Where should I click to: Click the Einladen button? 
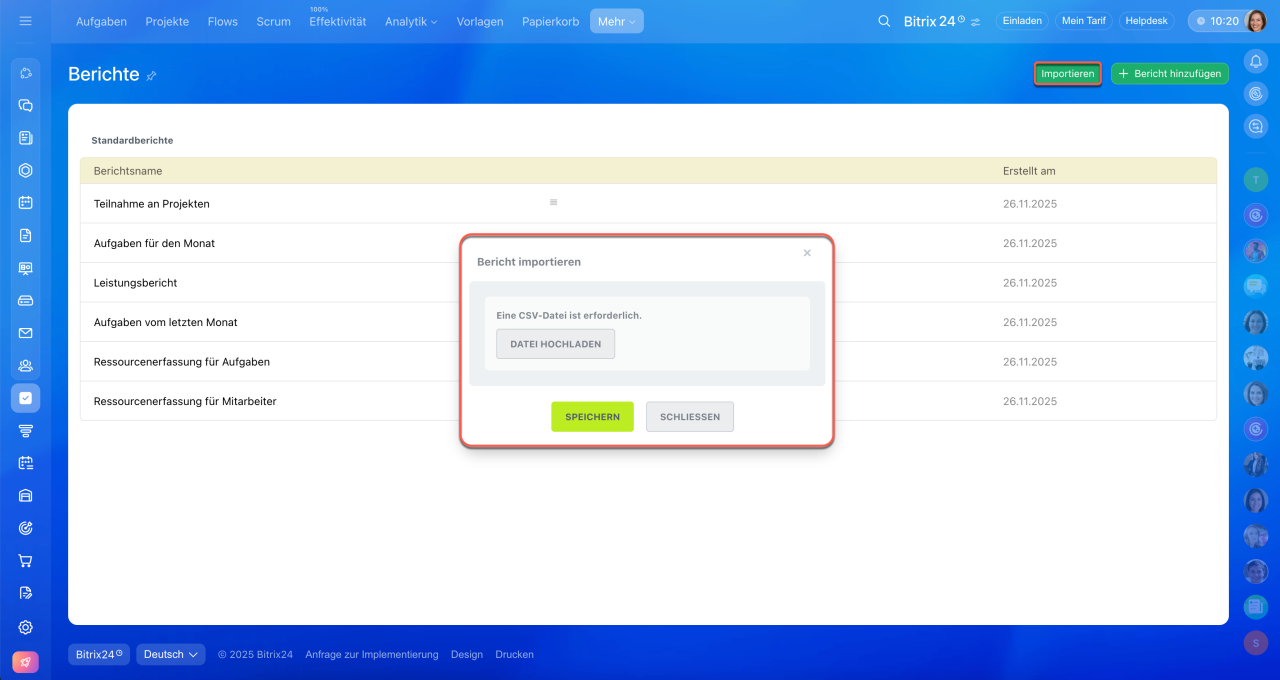click(x=1022, y=20)
